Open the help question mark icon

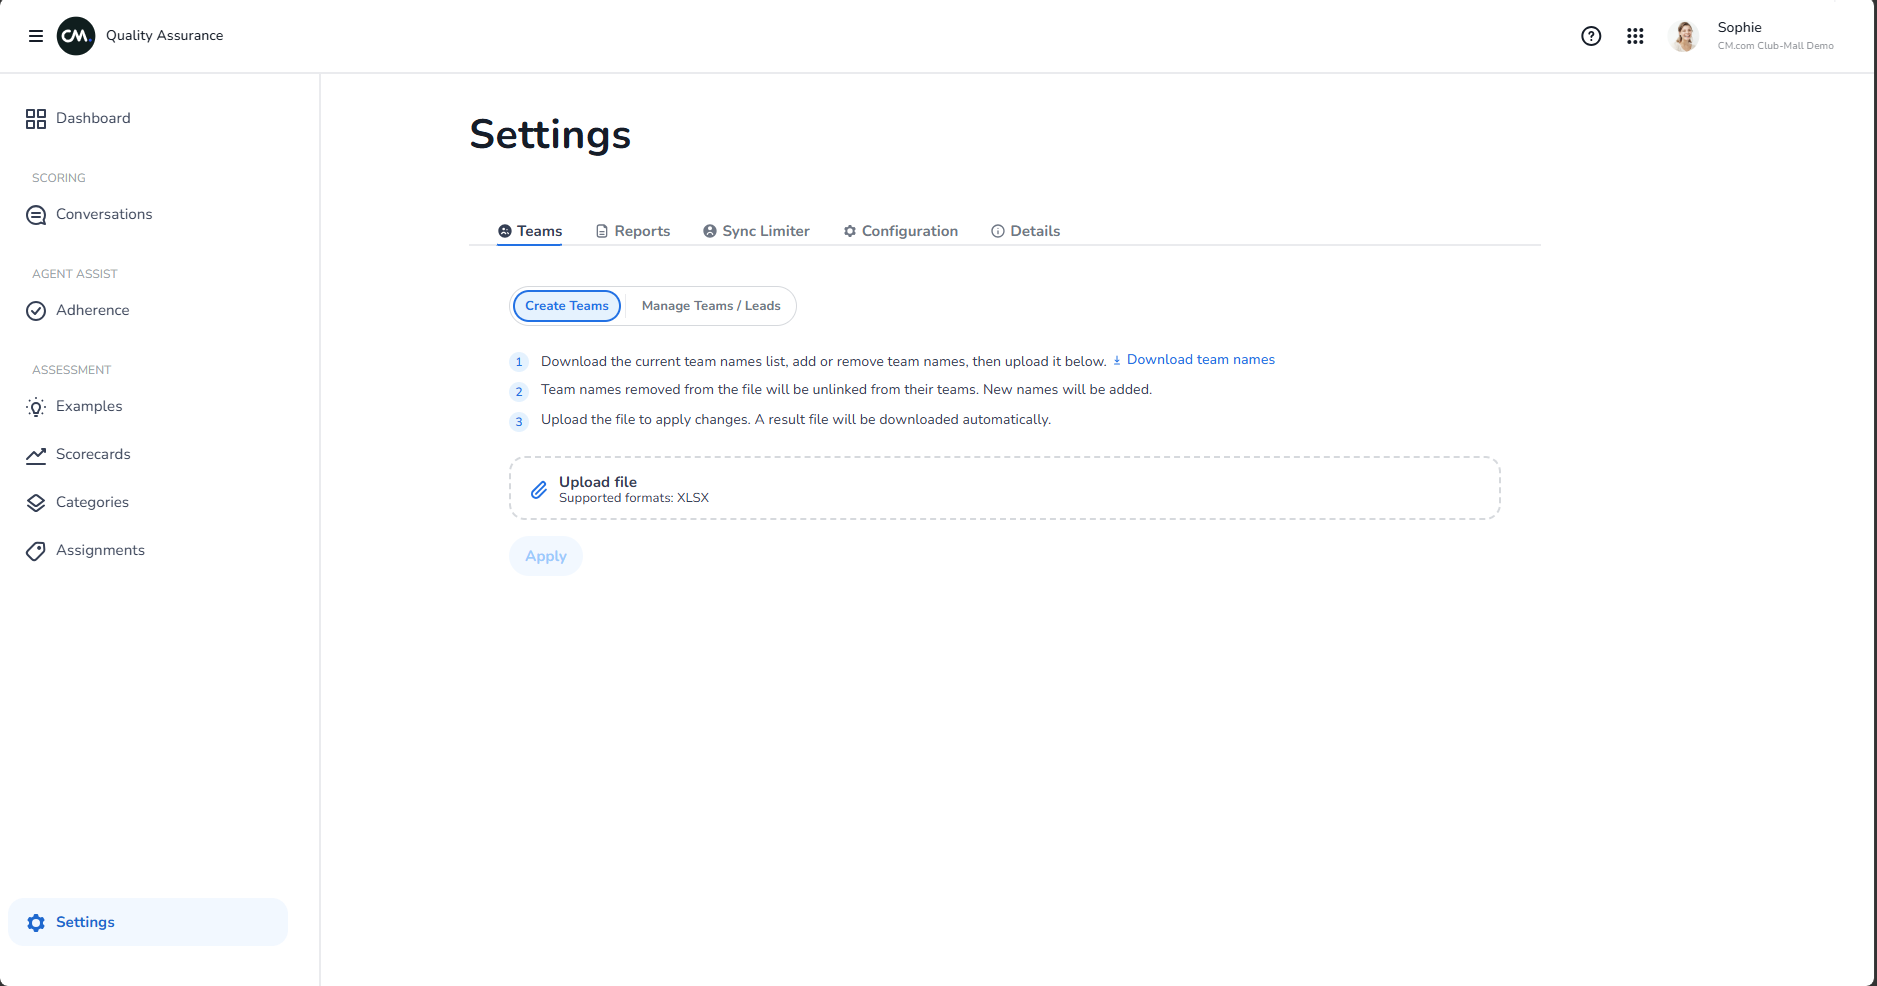tap(1591, 36)
